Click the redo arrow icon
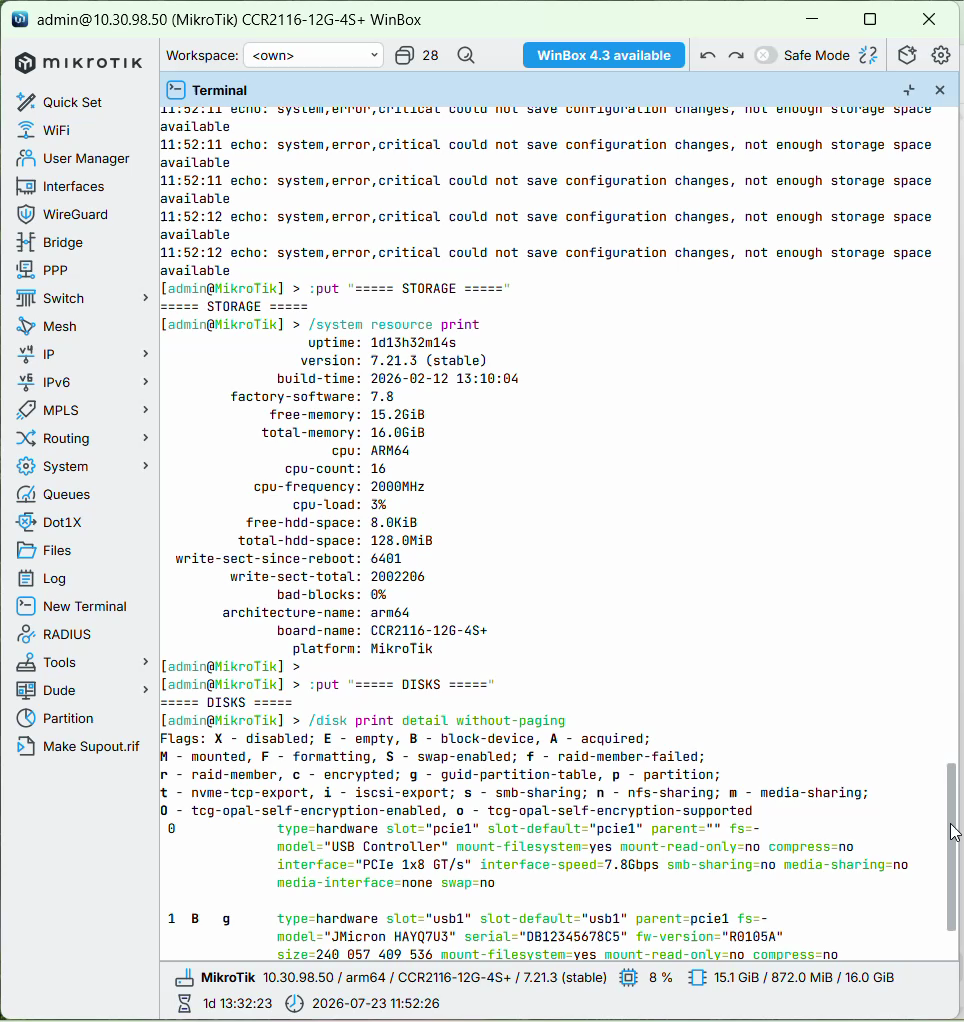This screenshot has height=1022, width=964. coord(736,55)
